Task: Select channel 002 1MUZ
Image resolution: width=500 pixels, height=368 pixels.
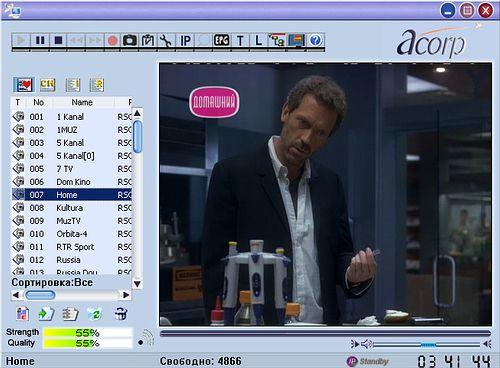Action: coord(72,130)
